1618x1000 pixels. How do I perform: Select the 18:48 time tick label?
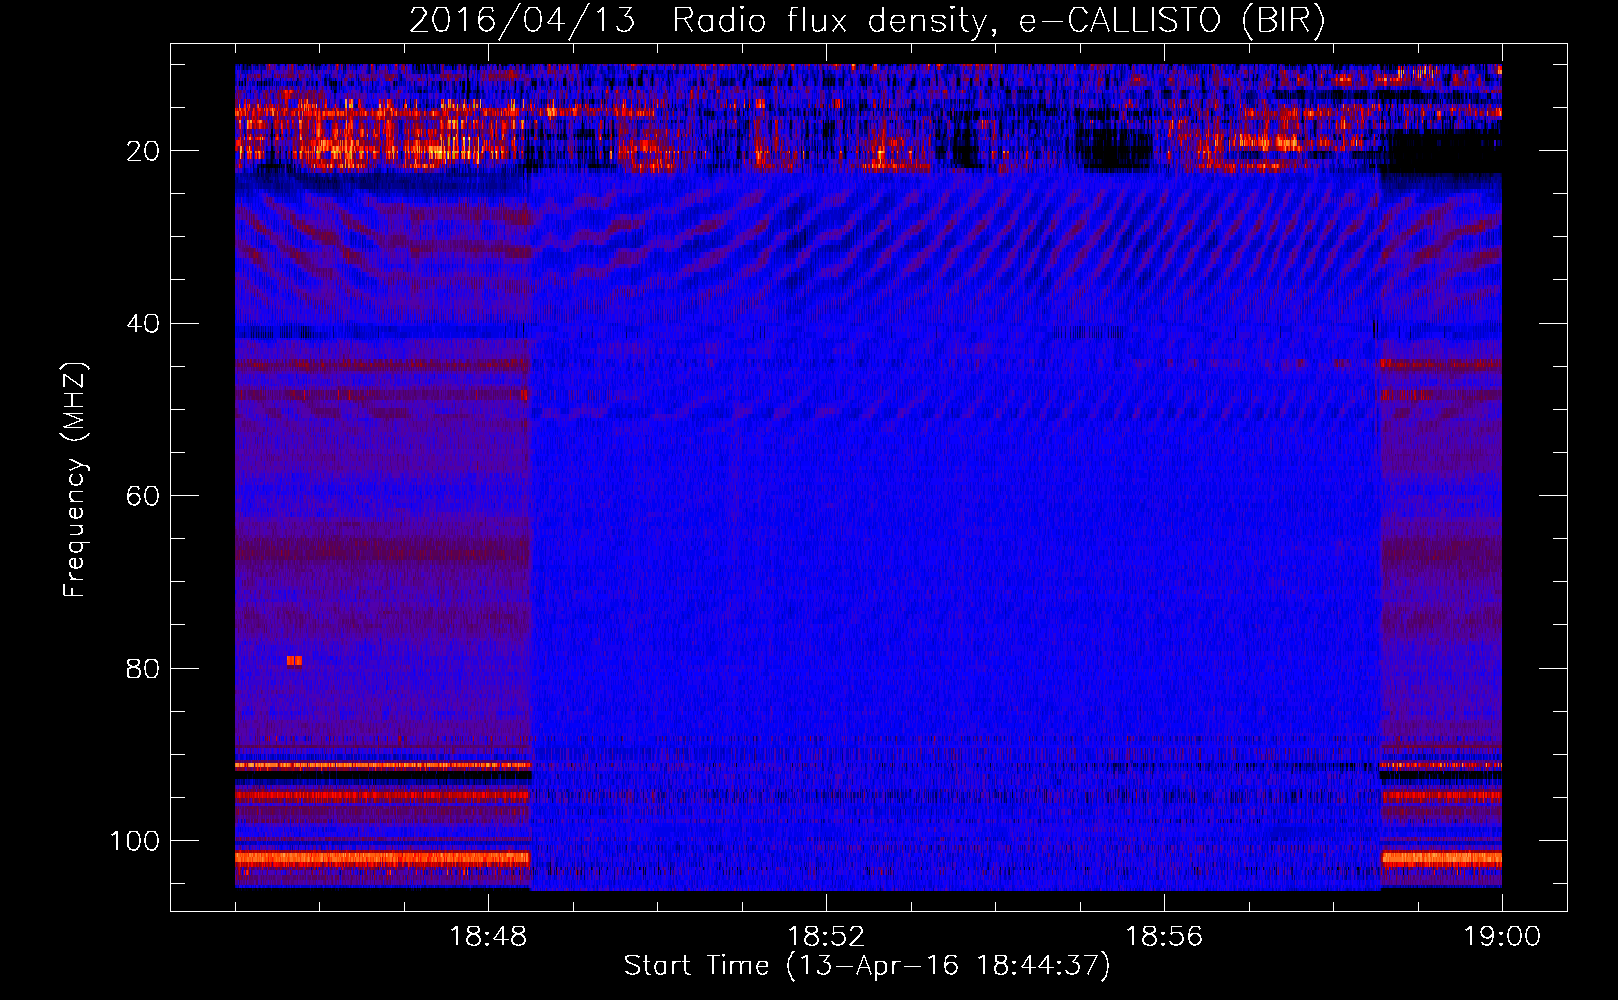(488, 937)
